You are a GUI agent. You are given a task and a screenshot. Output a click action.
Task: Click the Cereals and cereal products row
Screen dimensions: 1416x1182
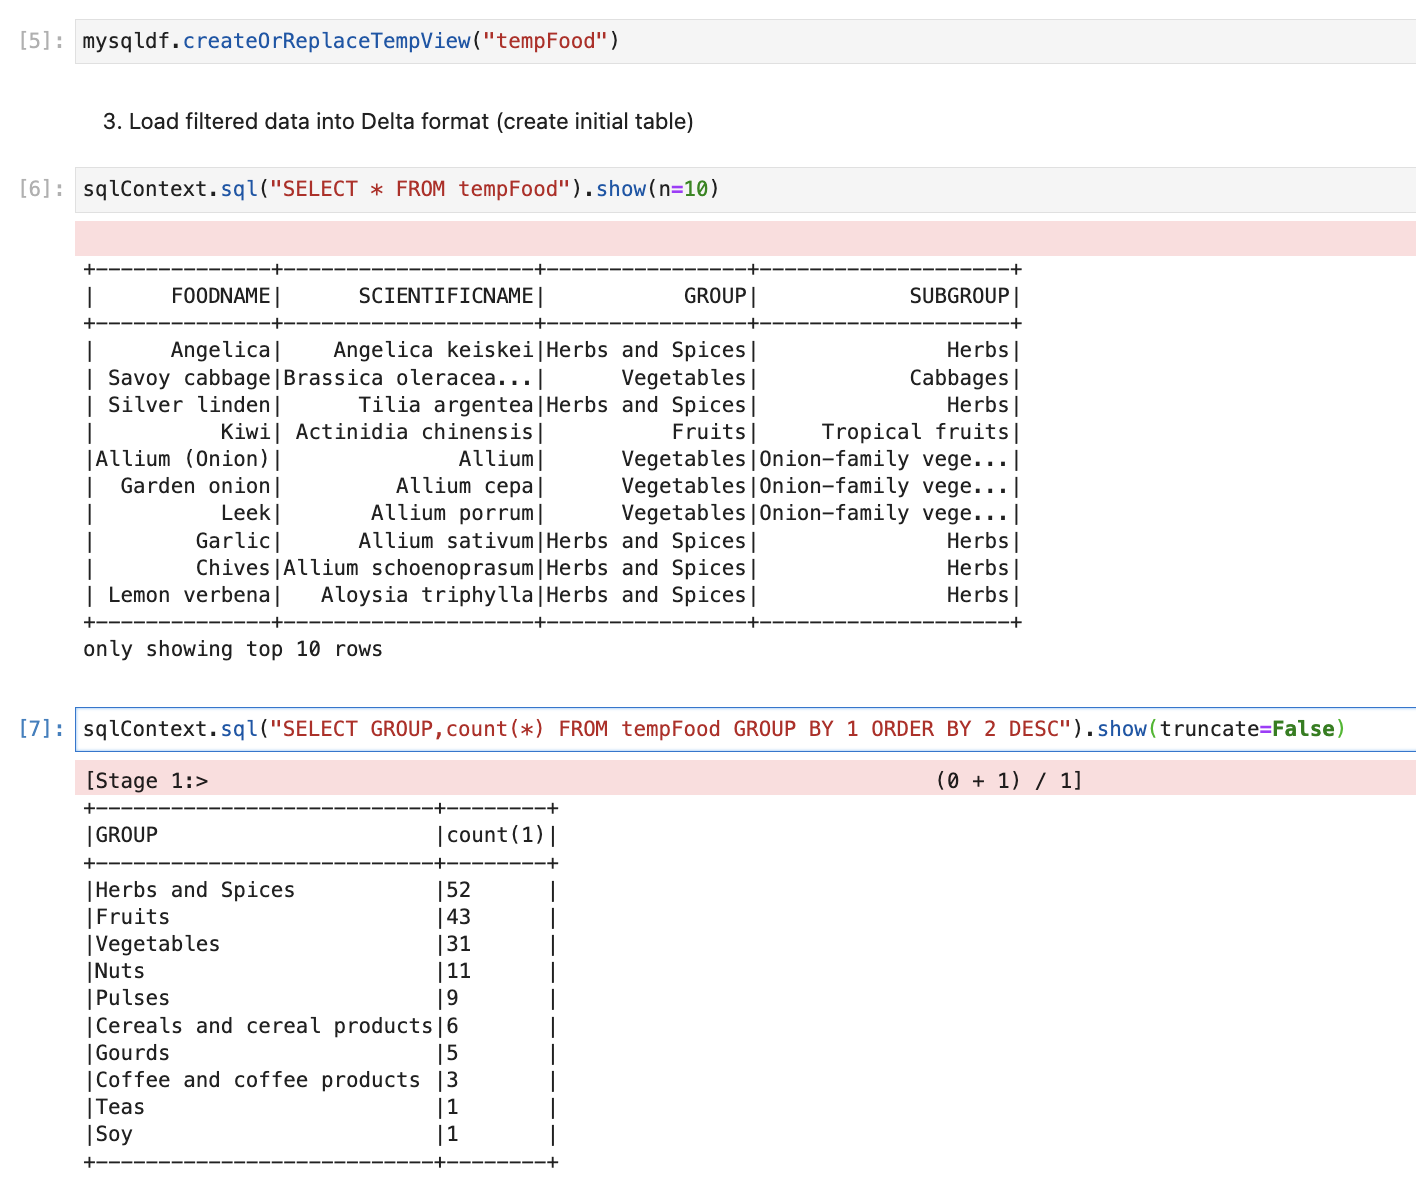pos(264,1026)
